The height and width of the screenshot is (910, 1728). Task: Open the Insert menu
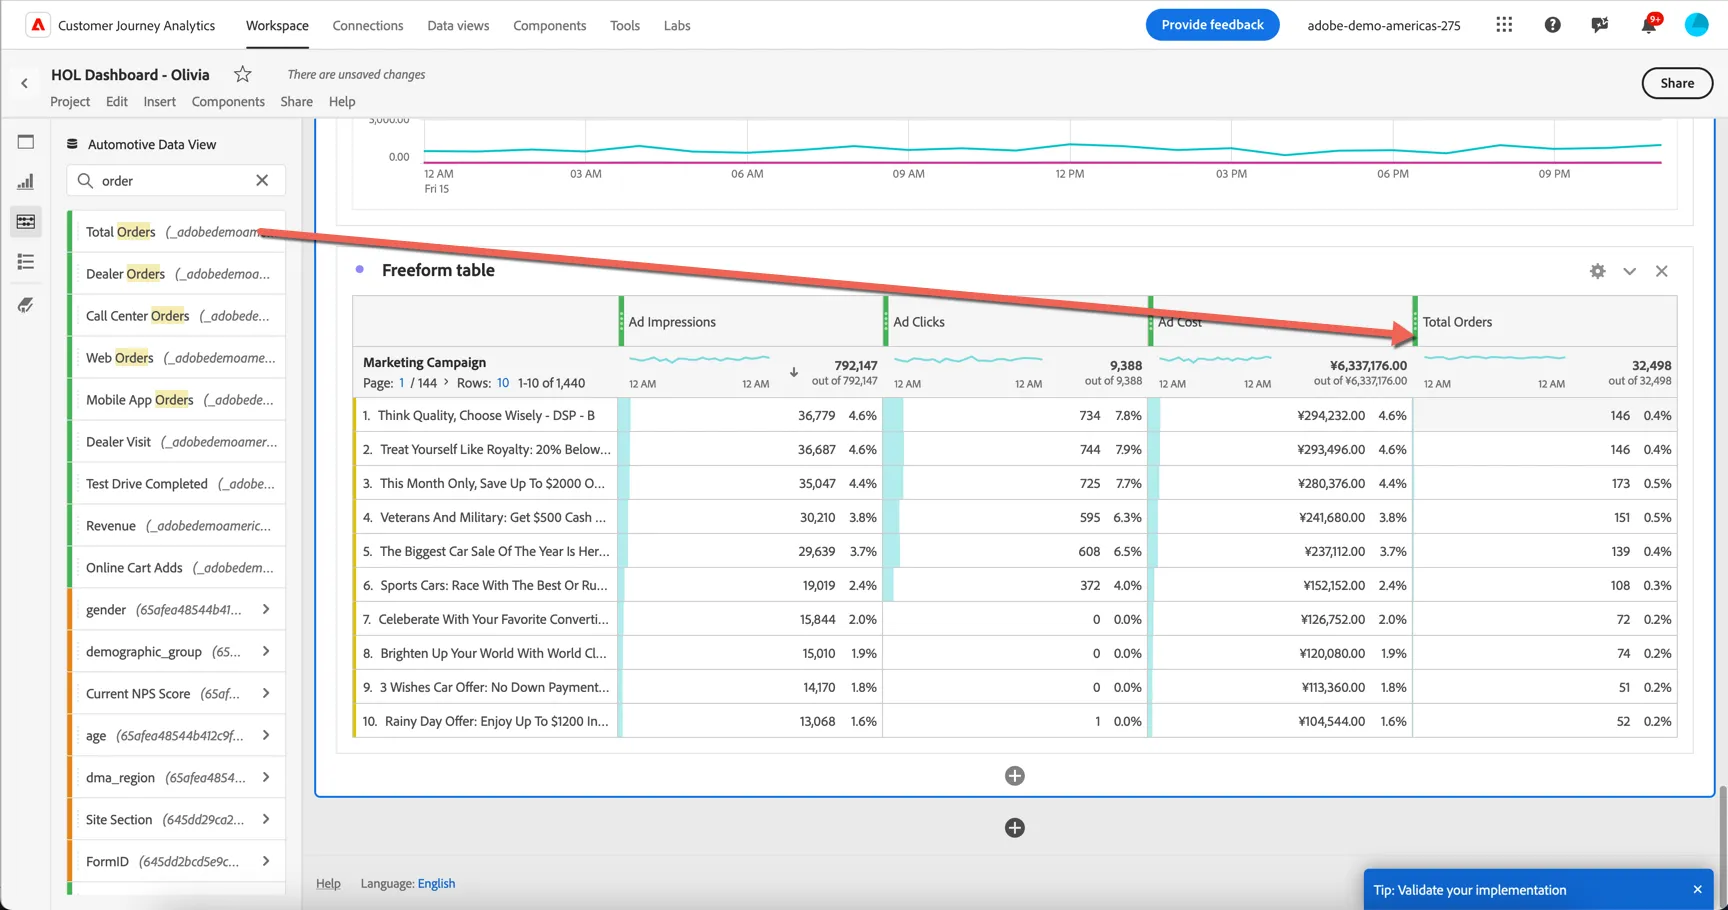(x=159, y=101)
